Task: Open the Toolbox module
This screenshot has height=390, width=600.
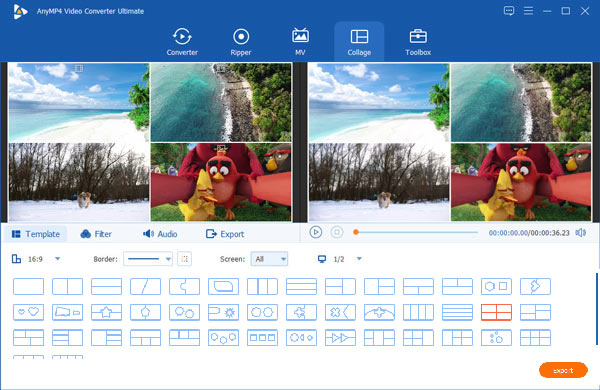Action: coord(418,42)
